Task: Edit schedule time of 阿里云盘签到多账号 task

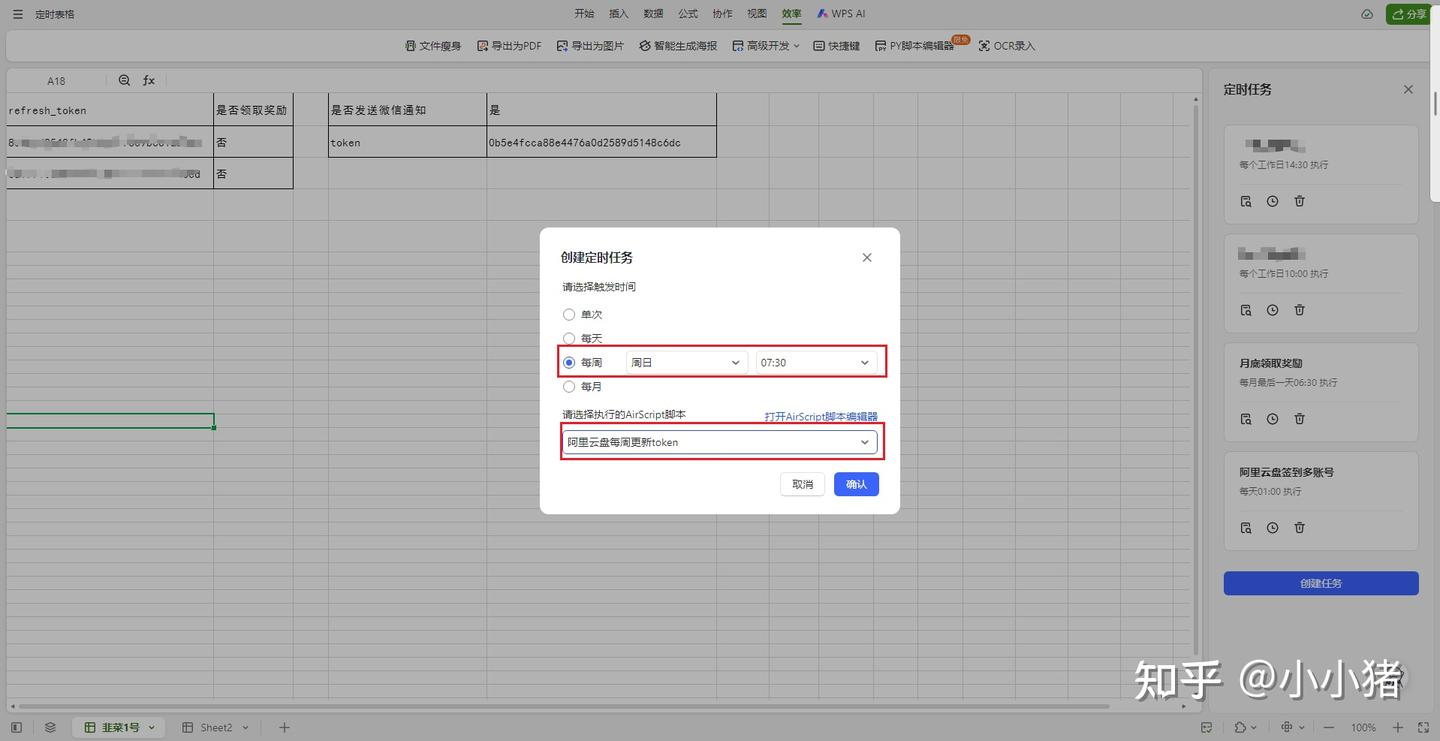Action: 1272,528
